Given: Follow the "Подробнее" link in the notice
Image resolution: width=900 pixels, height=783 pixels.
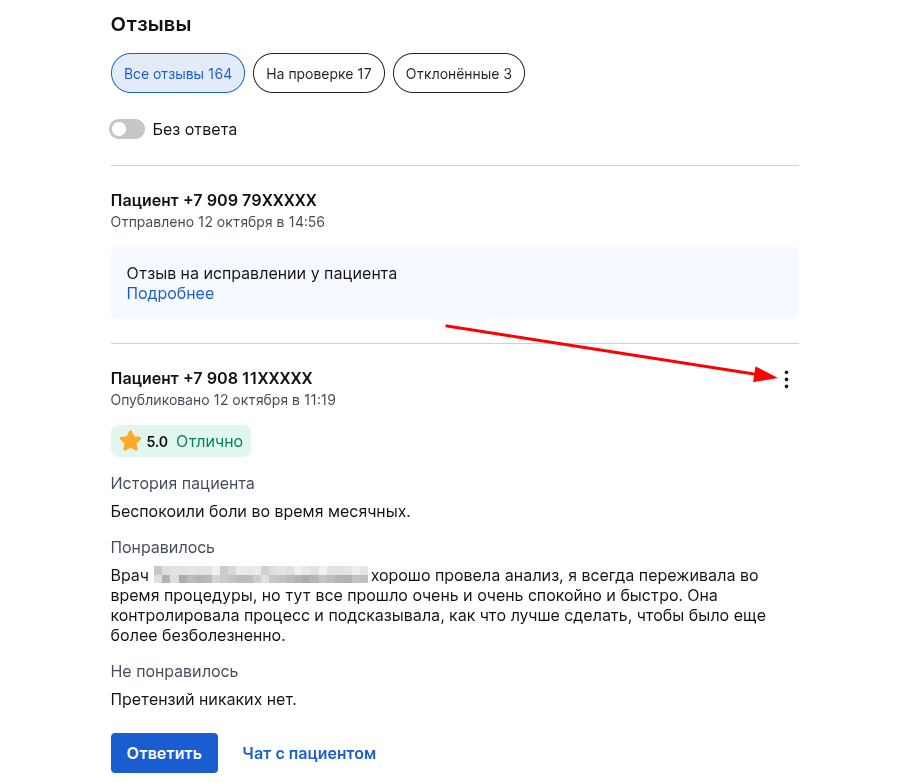Looking at the screenshot, I should tap(170, 294).
